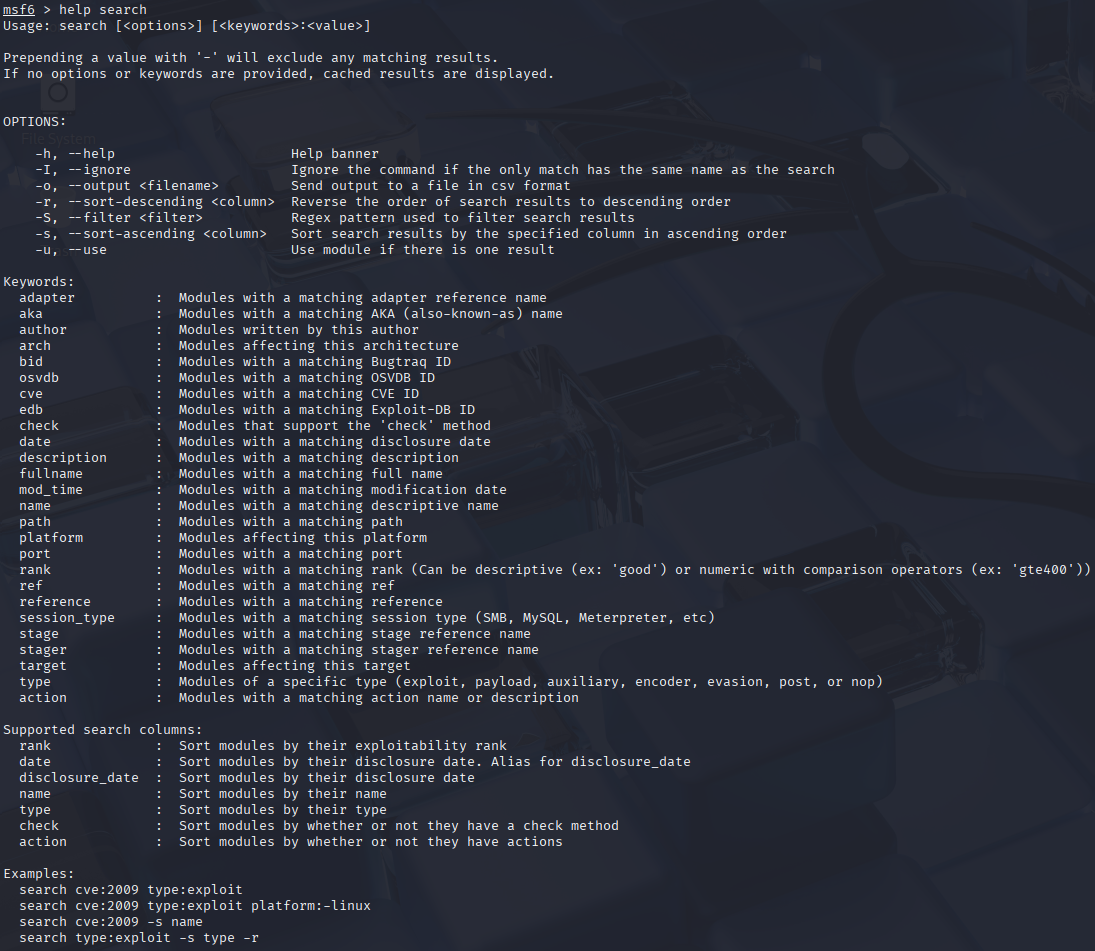Click the '-h, --help' option

tap(75, 154)
